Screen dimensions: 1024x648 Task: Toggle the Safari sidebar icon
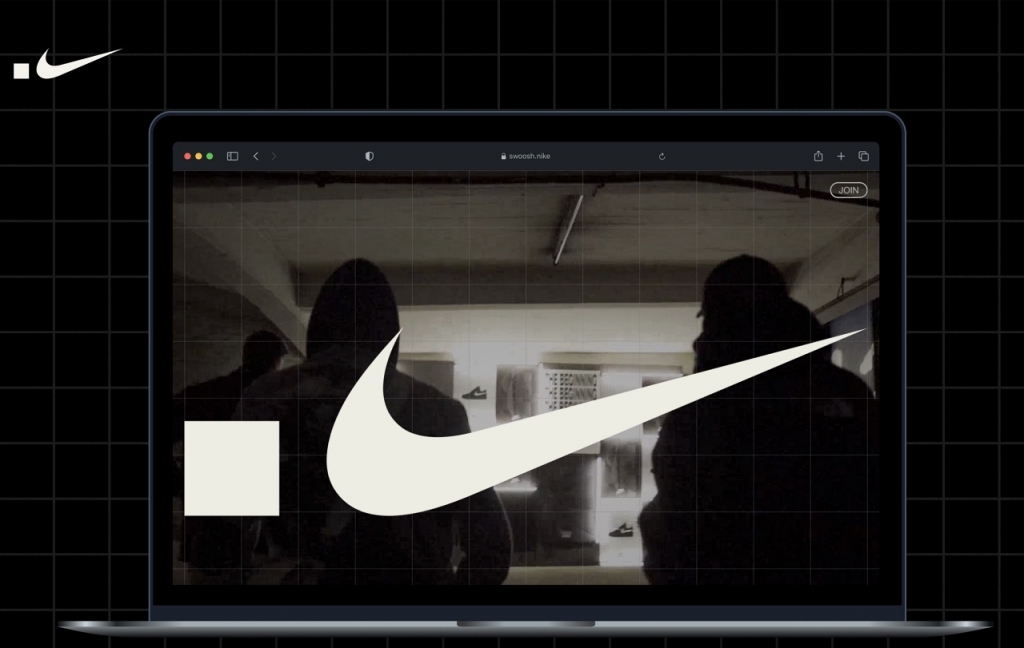pos(232,156)
